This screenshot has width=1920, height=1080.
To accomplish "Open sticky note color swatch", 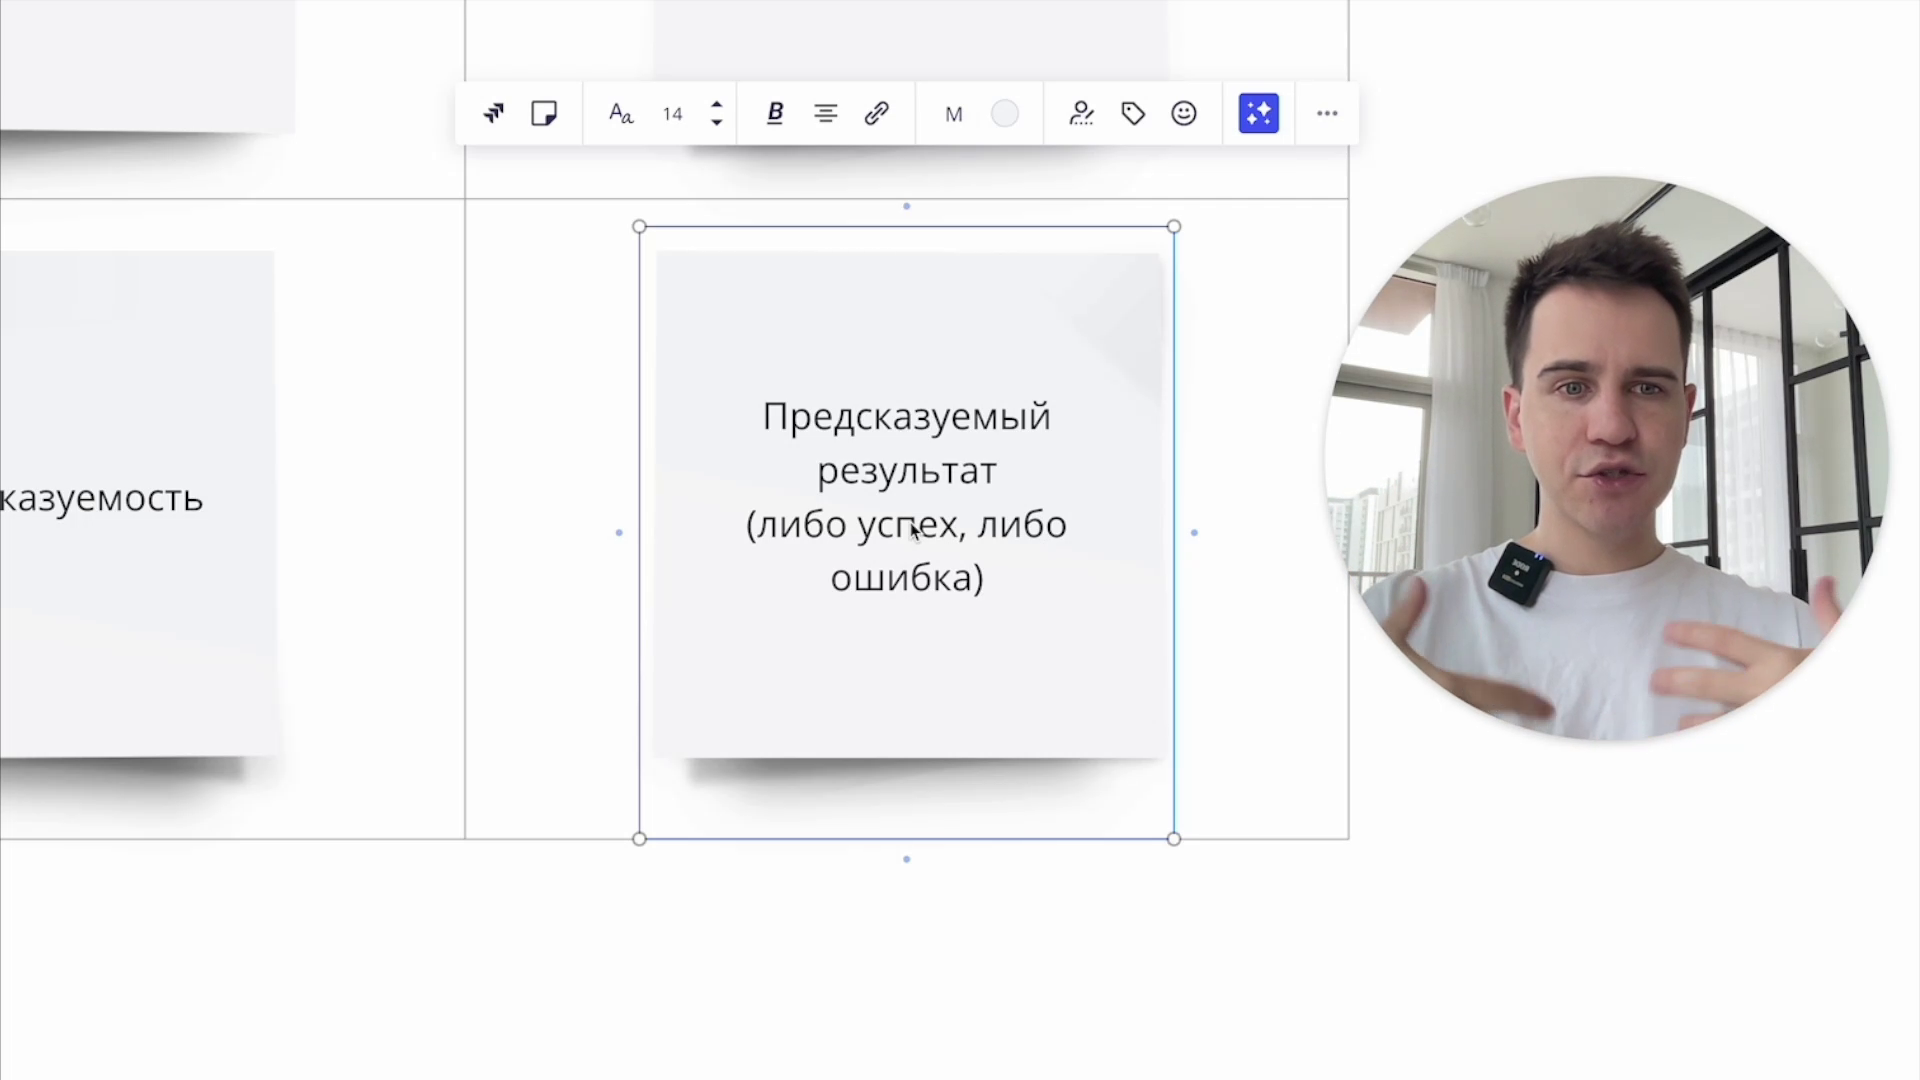I will [1005, 114].
